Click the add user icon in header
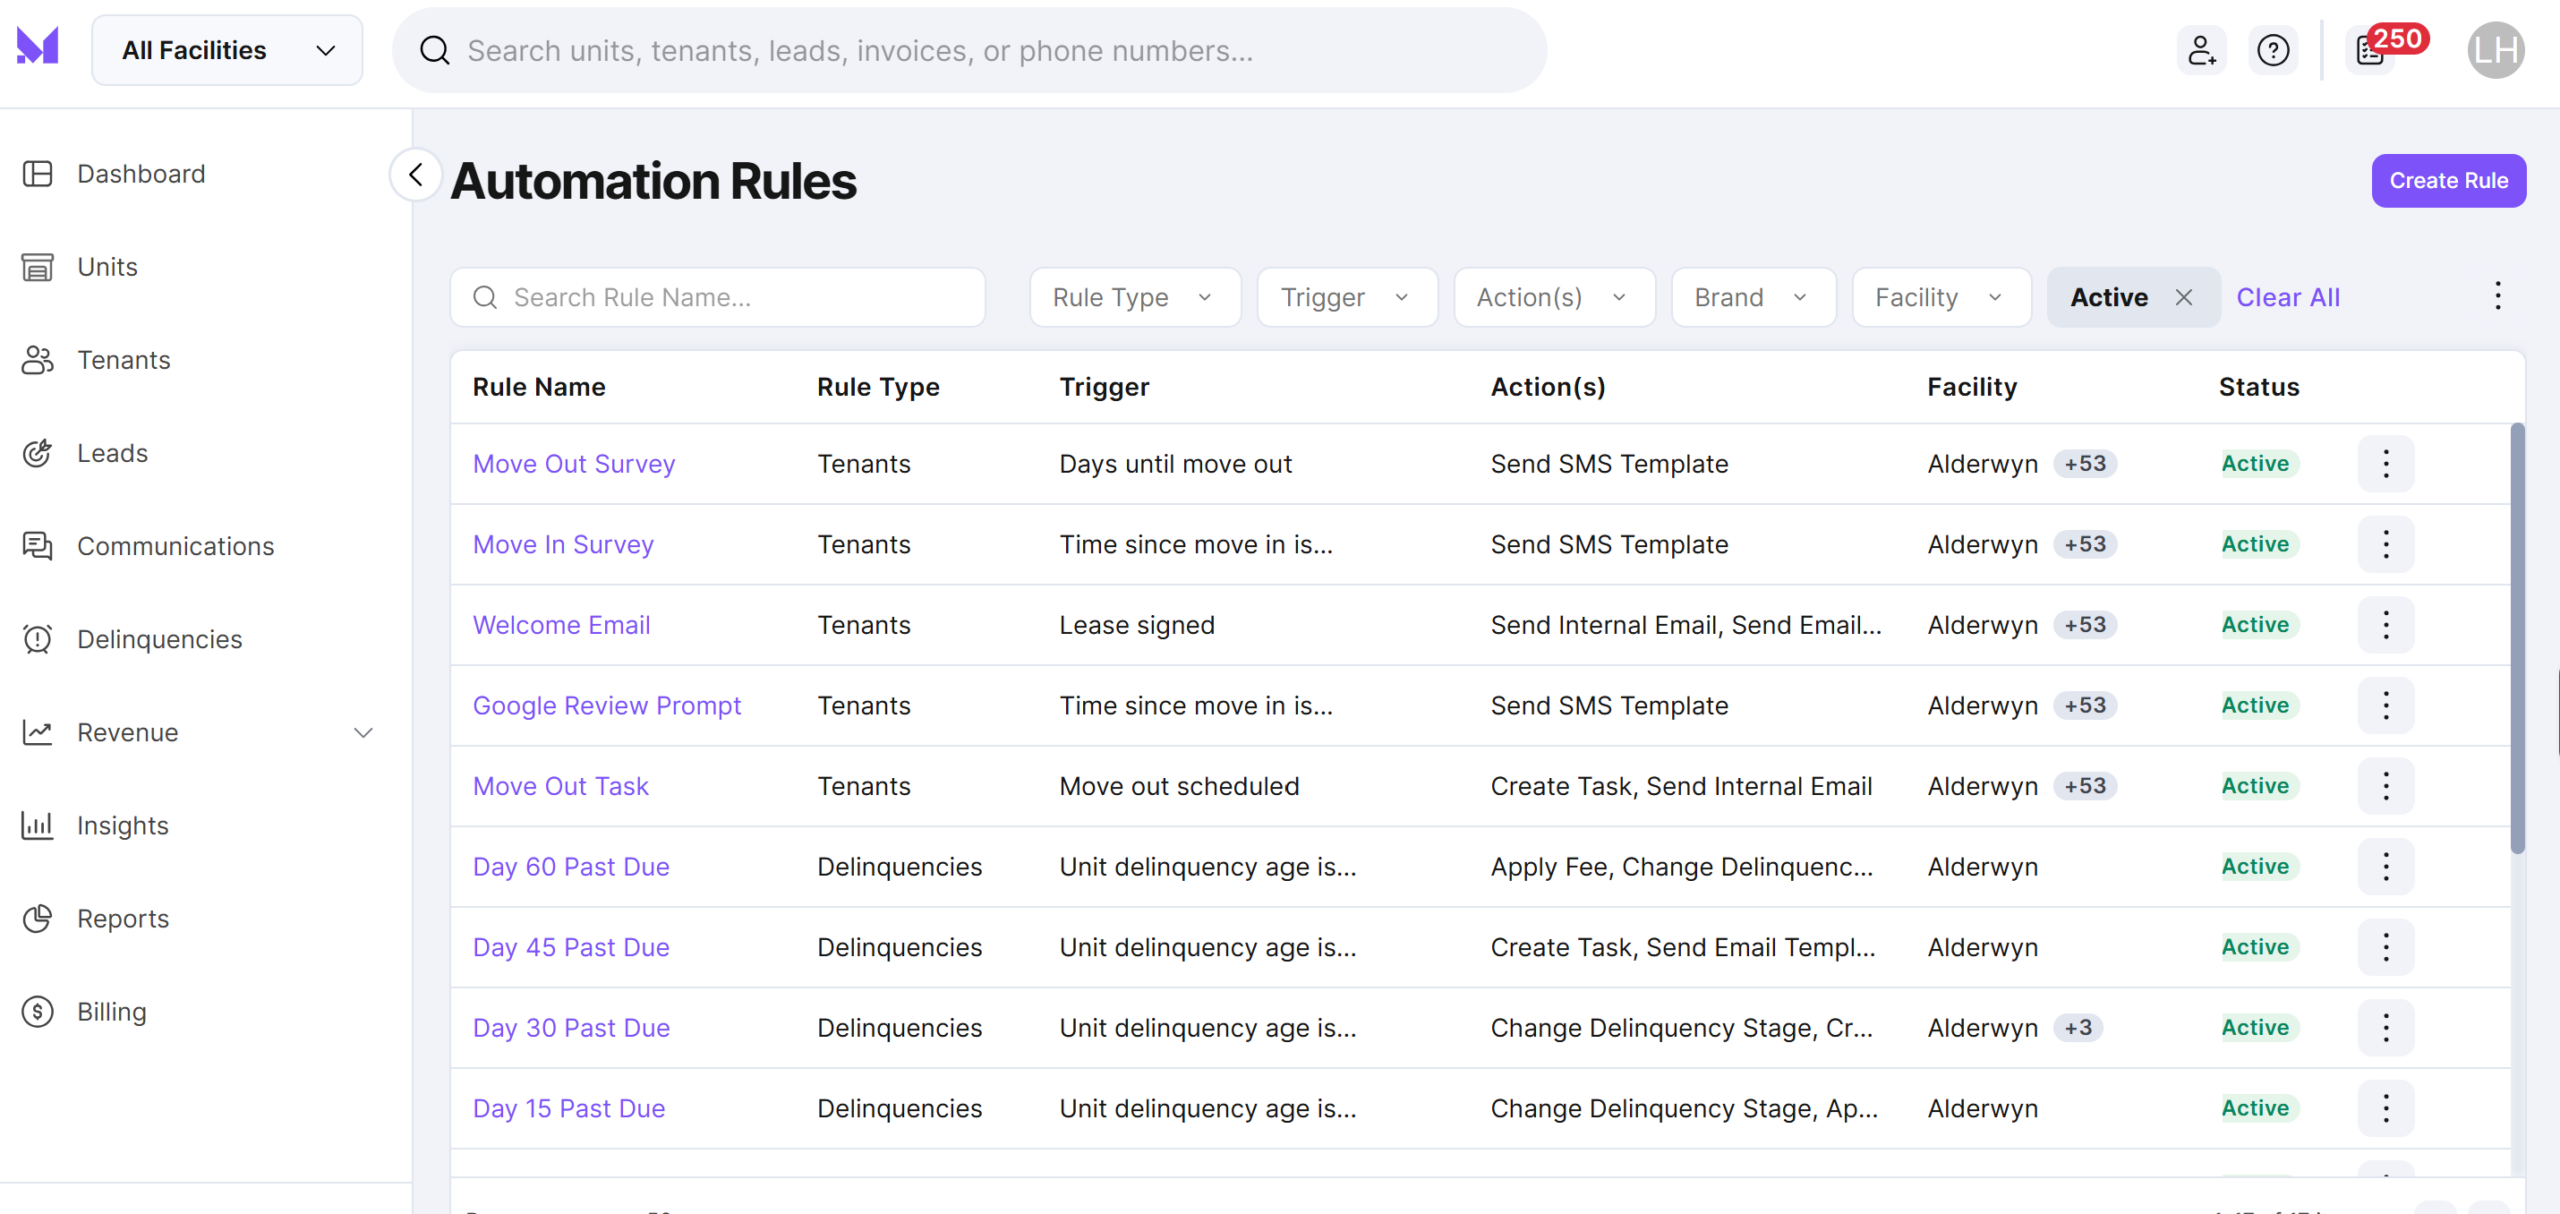Viewport: 2560px width, 1214px height. (2201, 50)
